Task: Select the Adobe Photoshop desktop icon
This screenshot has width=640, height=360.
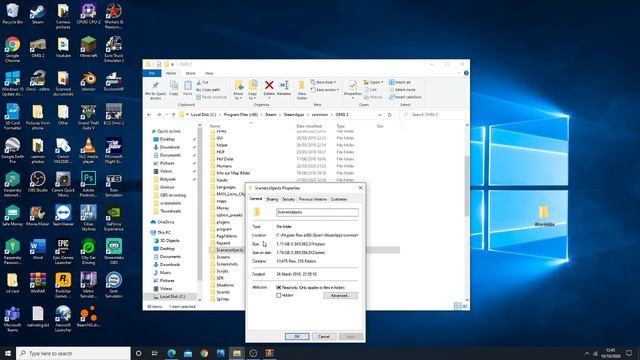Action: pos(88,184)
